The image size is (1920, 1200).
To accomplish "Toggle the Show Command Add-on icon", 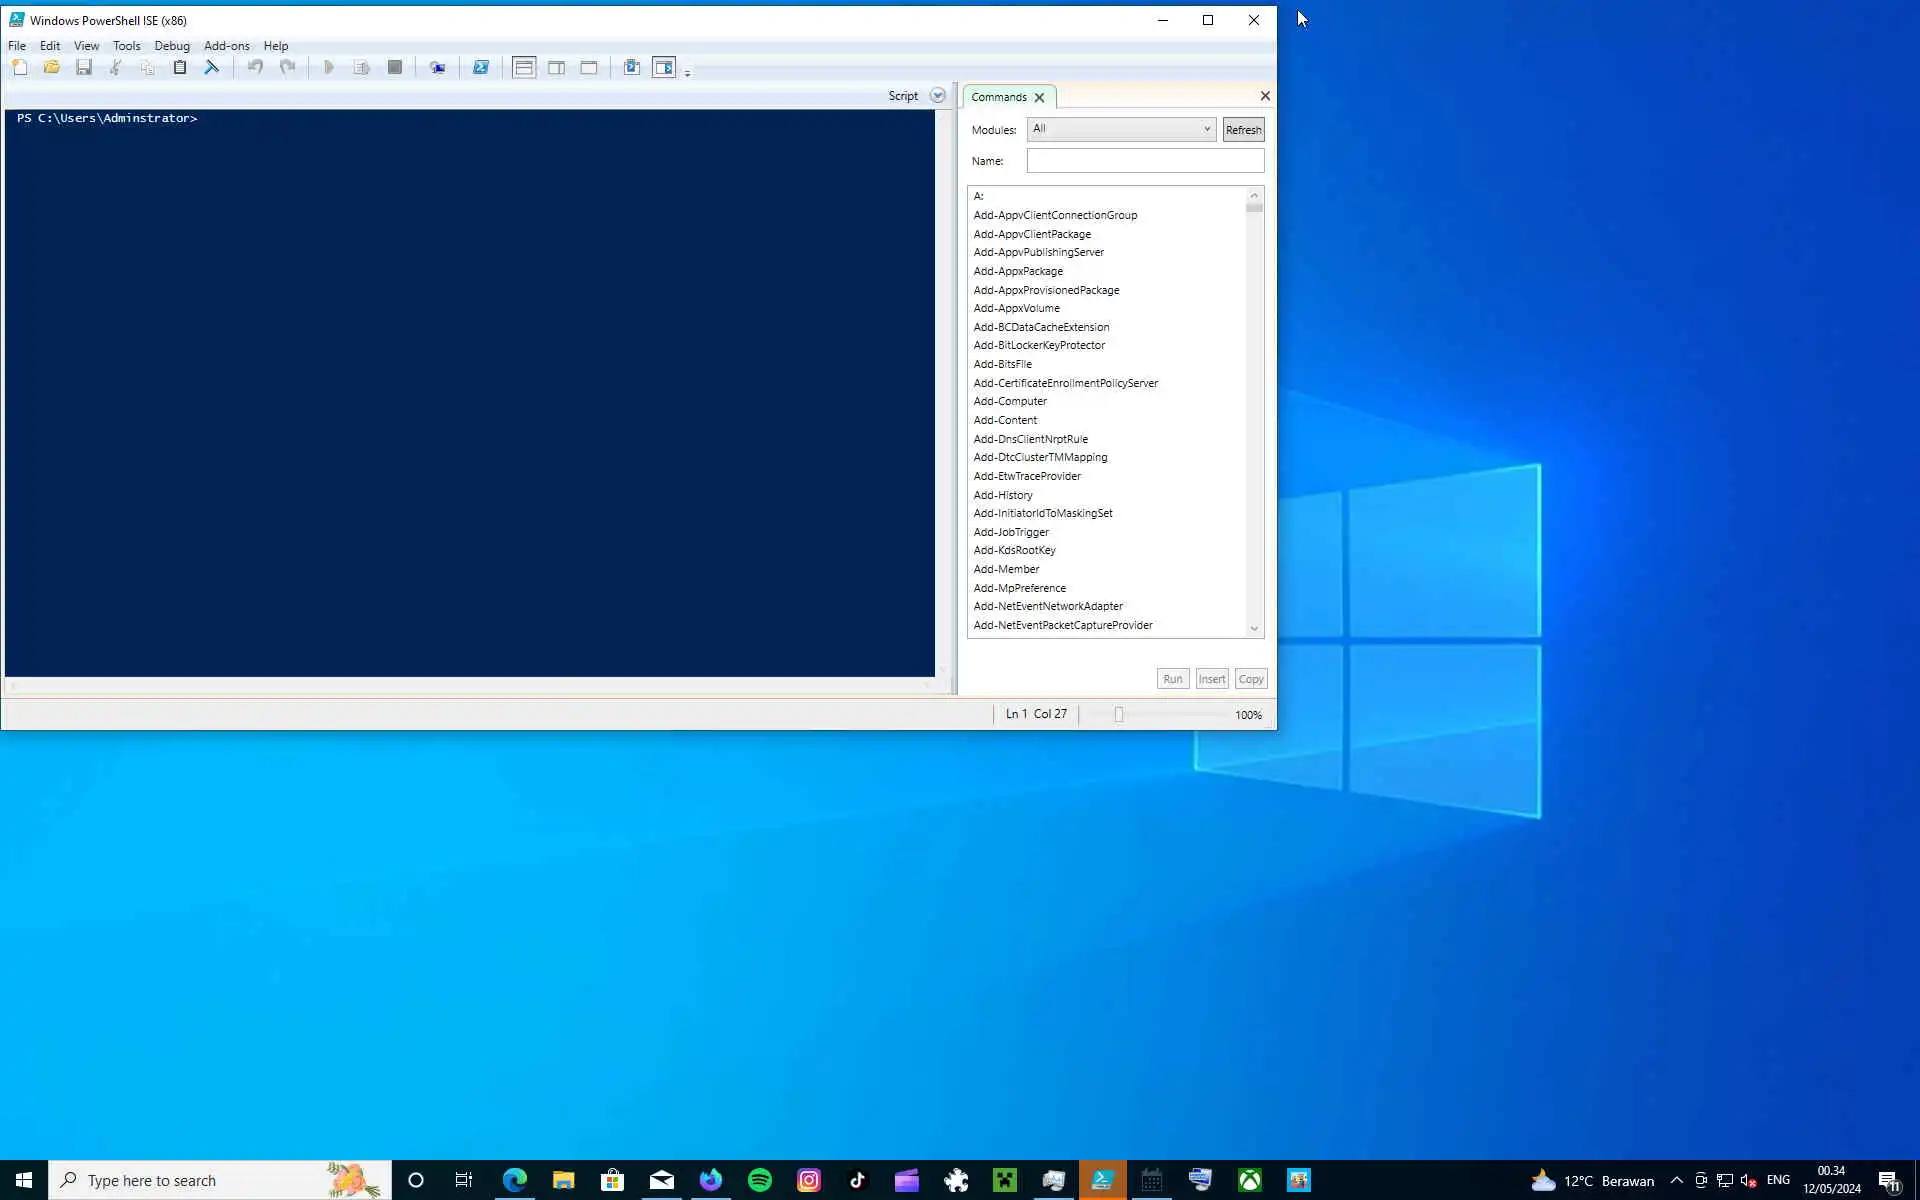I will coord(664,67).
